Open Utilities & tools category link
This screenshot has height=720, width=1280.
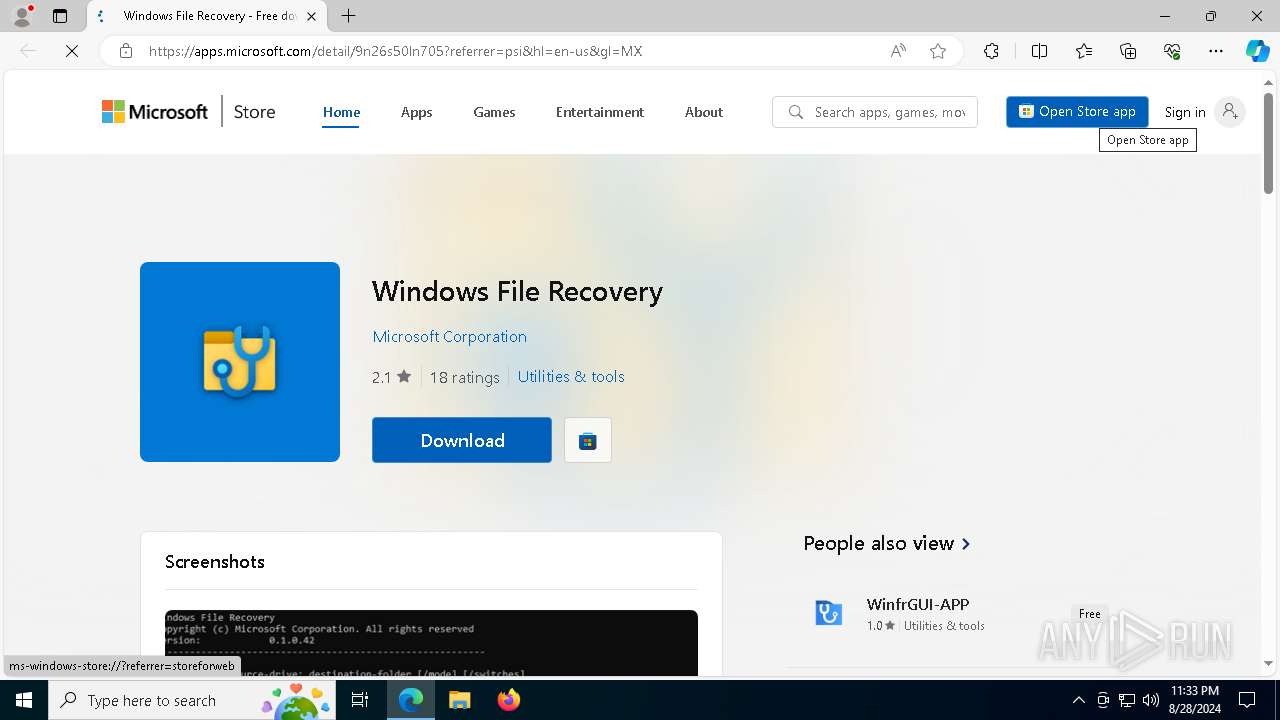[x=571, y=377]
